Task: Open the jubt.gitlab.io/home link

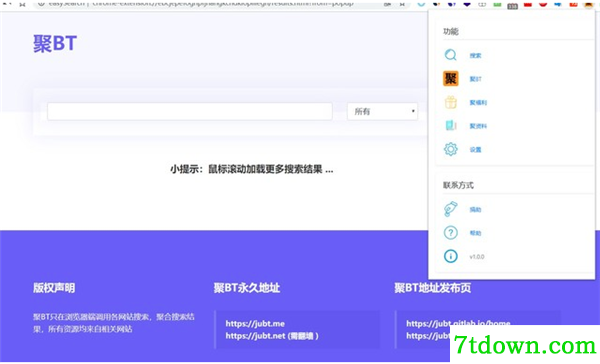Action: tap(458, 323)
